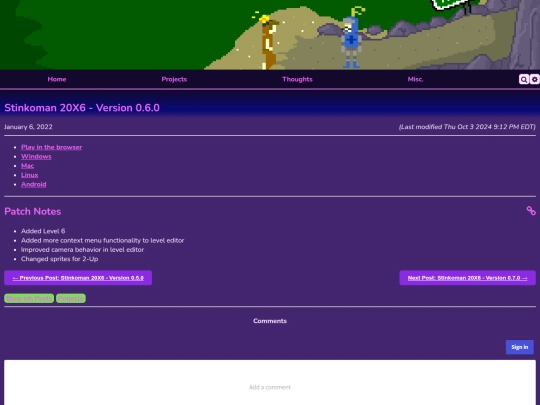The height and width of the screenshot is (405, 540).
Task: Open the Misc. nav menu
Action: click(x=415, y=79)
